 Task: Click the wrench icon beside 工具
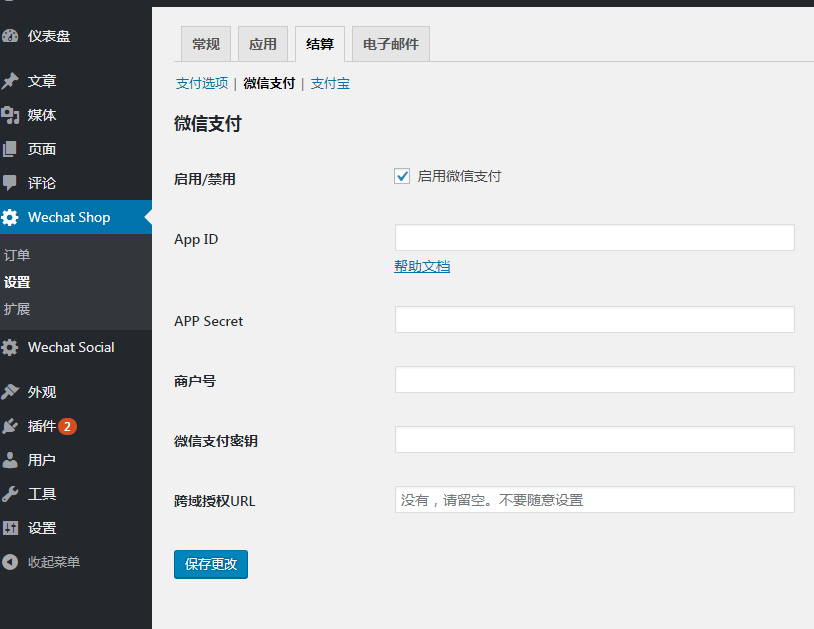10,494
